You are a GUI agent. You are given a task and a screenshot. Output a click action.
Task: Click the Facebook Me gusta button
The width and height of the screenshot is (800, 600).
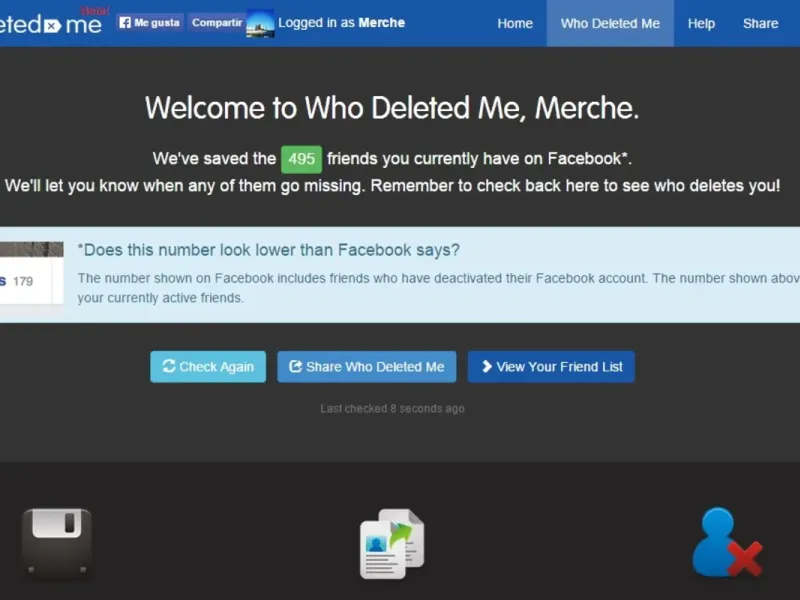[149, 22]
